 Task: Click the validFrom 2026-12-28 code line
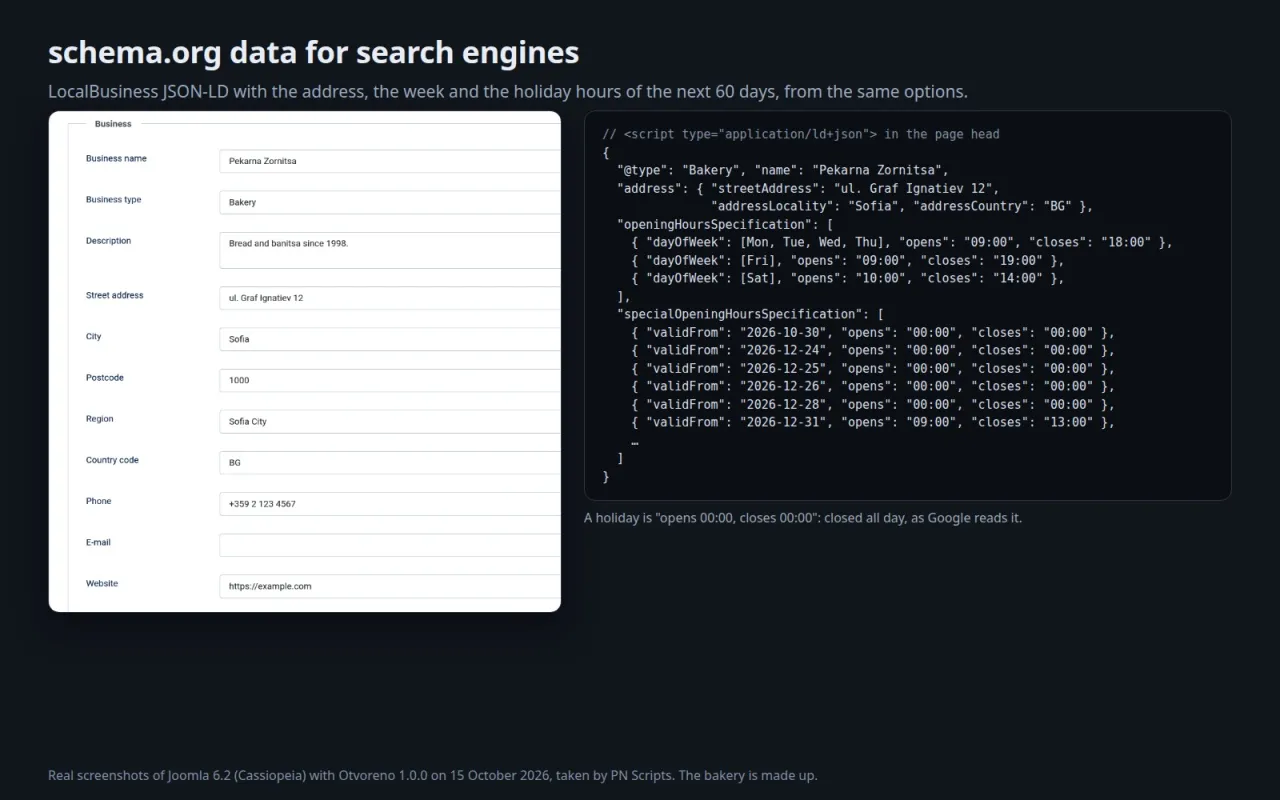[873, 404]
